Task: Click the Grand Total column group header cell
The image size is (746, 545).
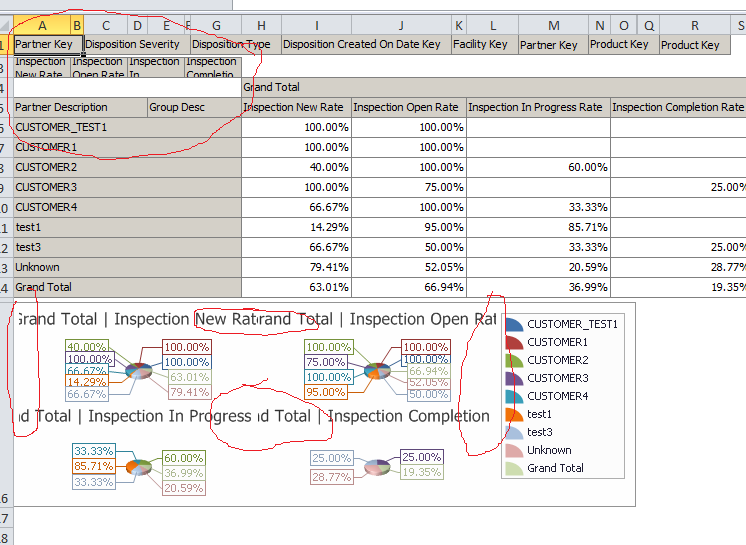Action: [494, 88]
